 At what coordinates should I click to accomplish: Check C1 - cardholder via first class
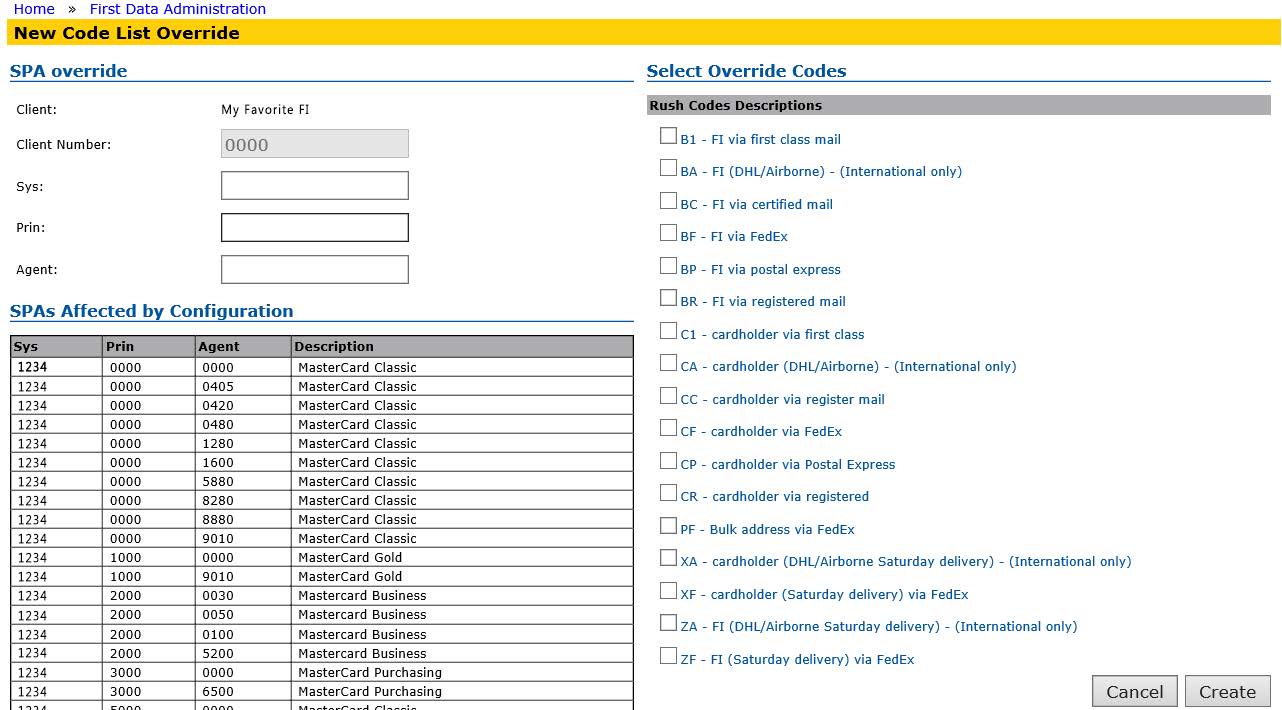pos(668,331)
